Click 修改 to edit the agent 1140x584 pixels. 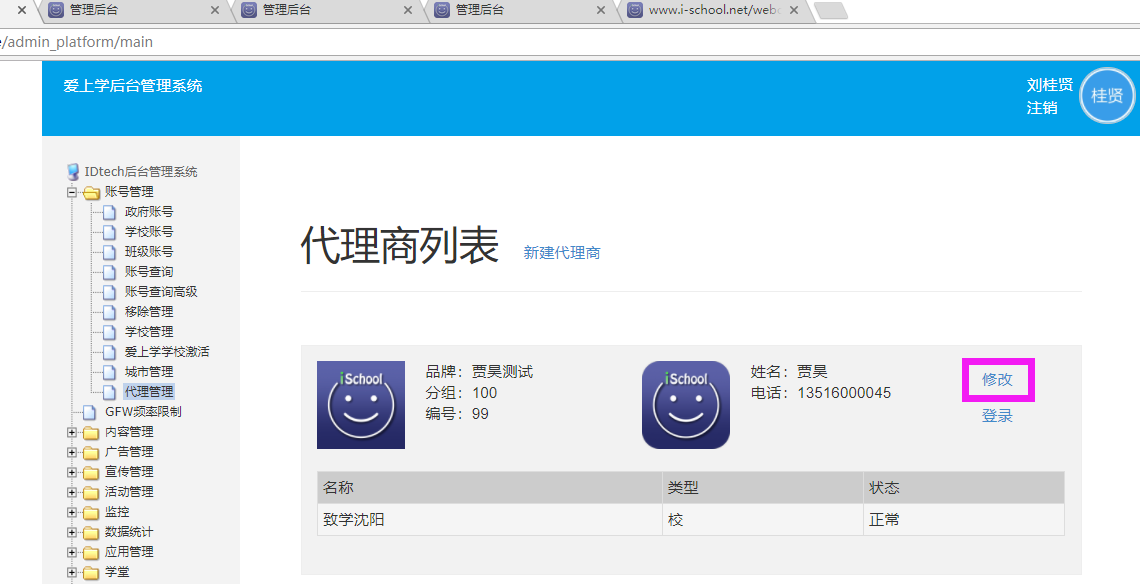click(x=997, y=380)
